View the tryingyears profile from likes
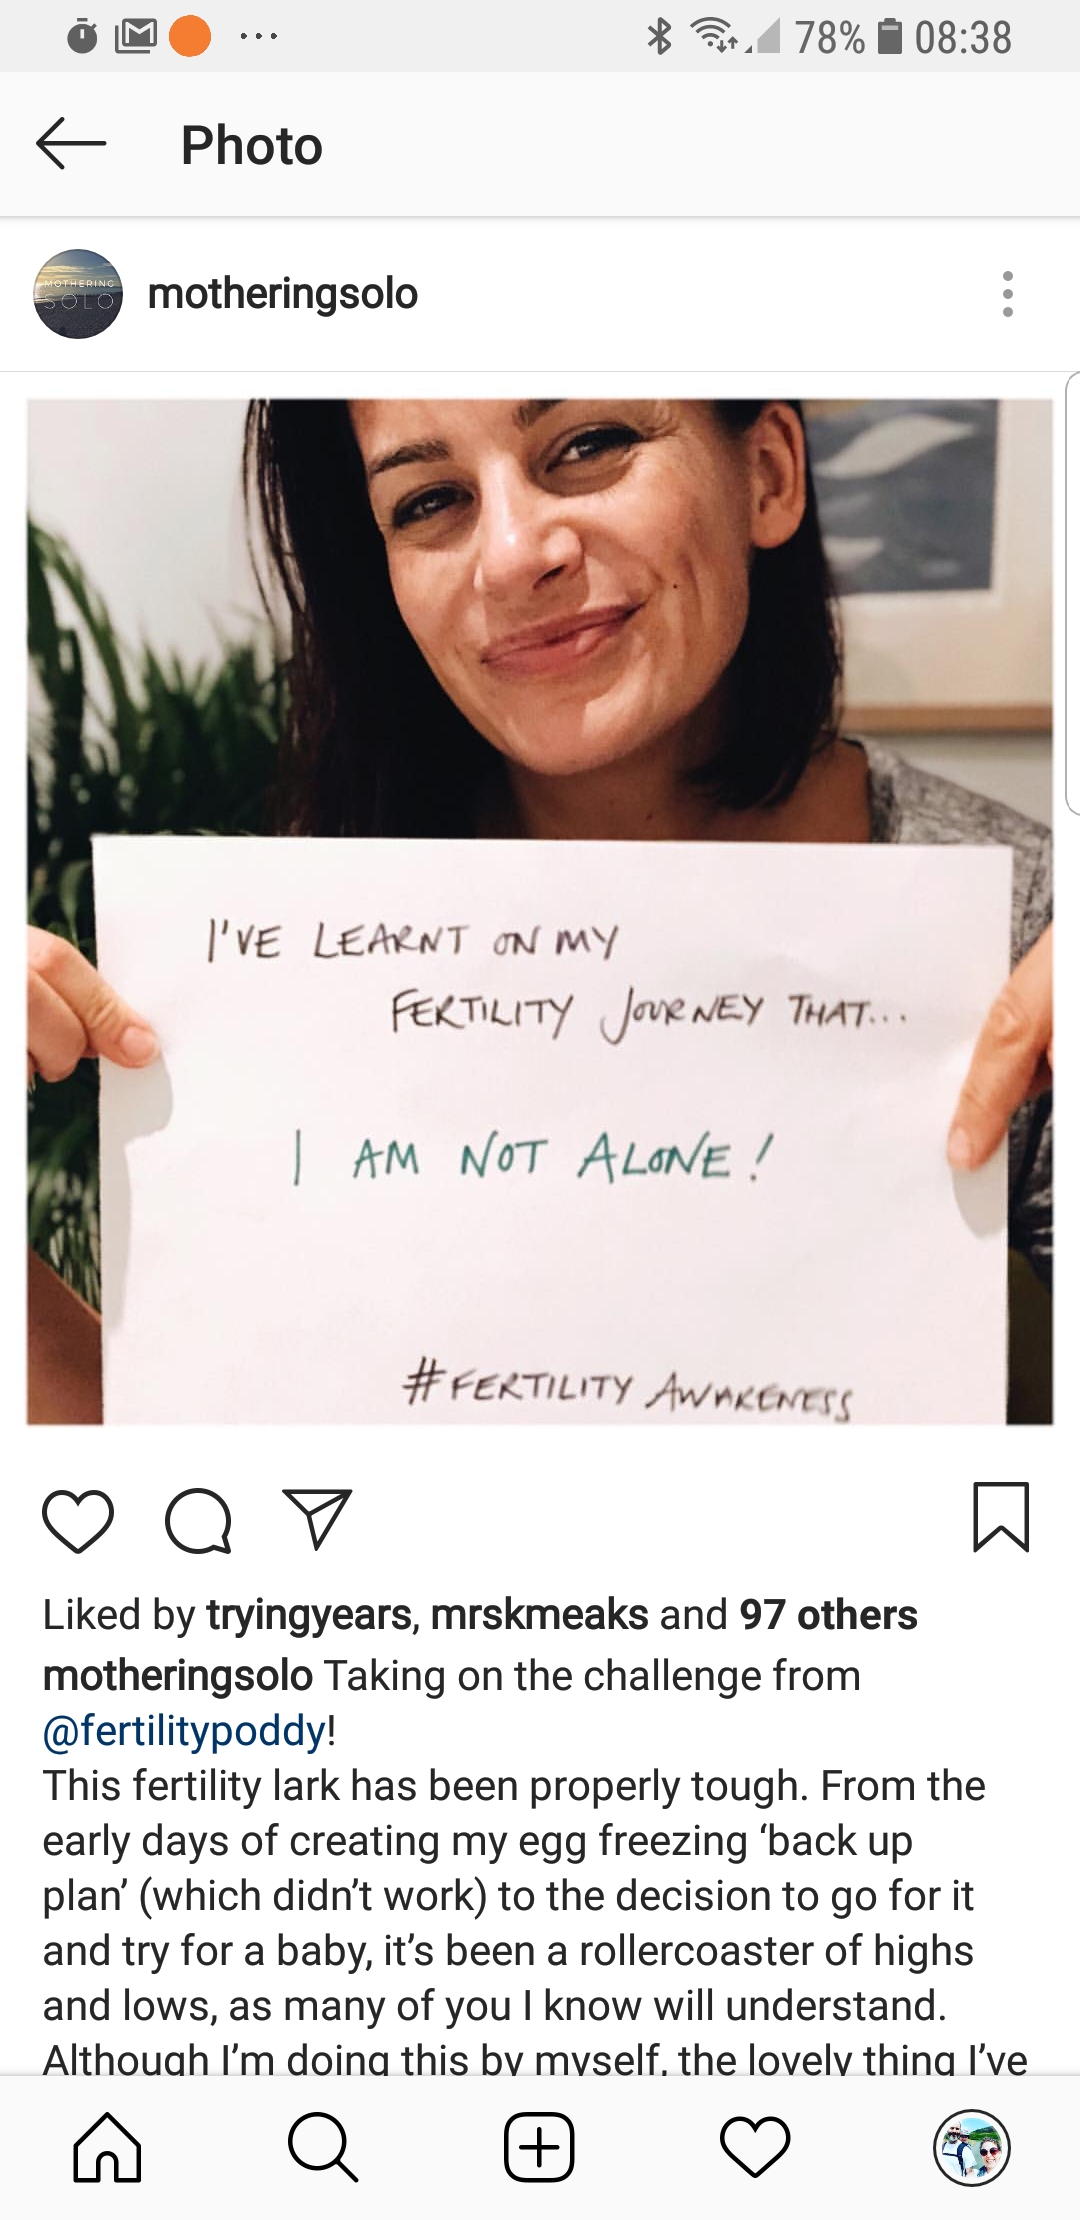Image resolution: width=1080 pixels, height=2220 pixels. click(309, 1615)
